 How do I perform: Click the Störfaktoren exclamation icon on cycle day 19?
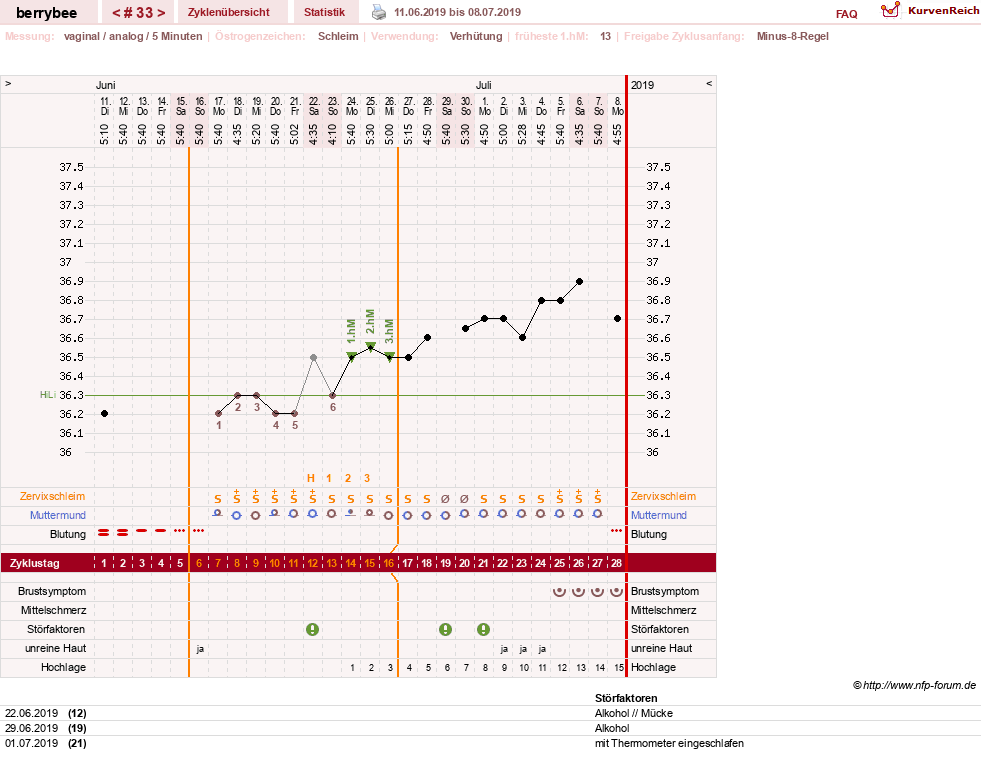tap(445, 629)
